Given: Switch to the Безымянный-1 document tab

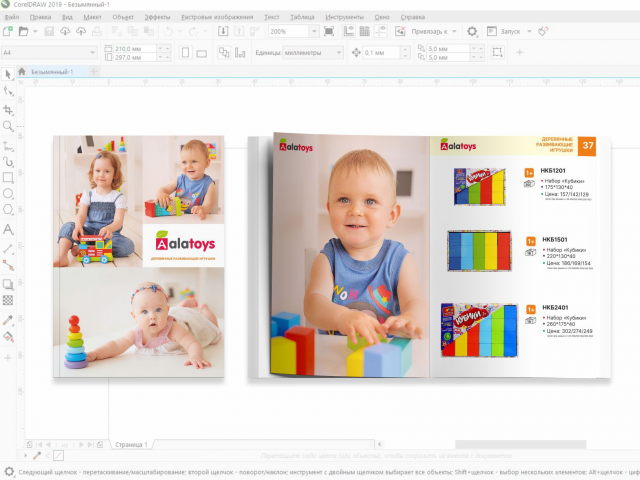Looking at the screenshot, I should [x=52, y=72].
